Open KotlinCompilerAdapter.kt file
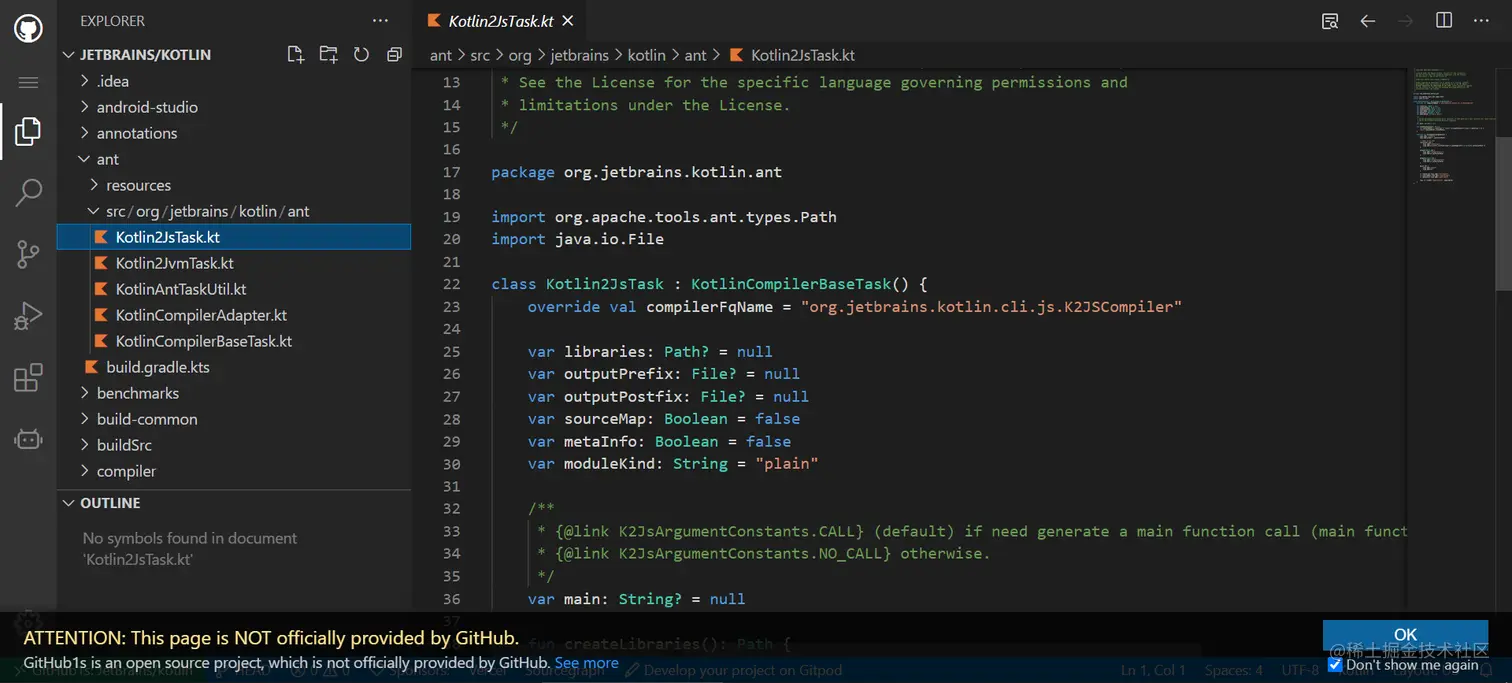 pos(201,315)
